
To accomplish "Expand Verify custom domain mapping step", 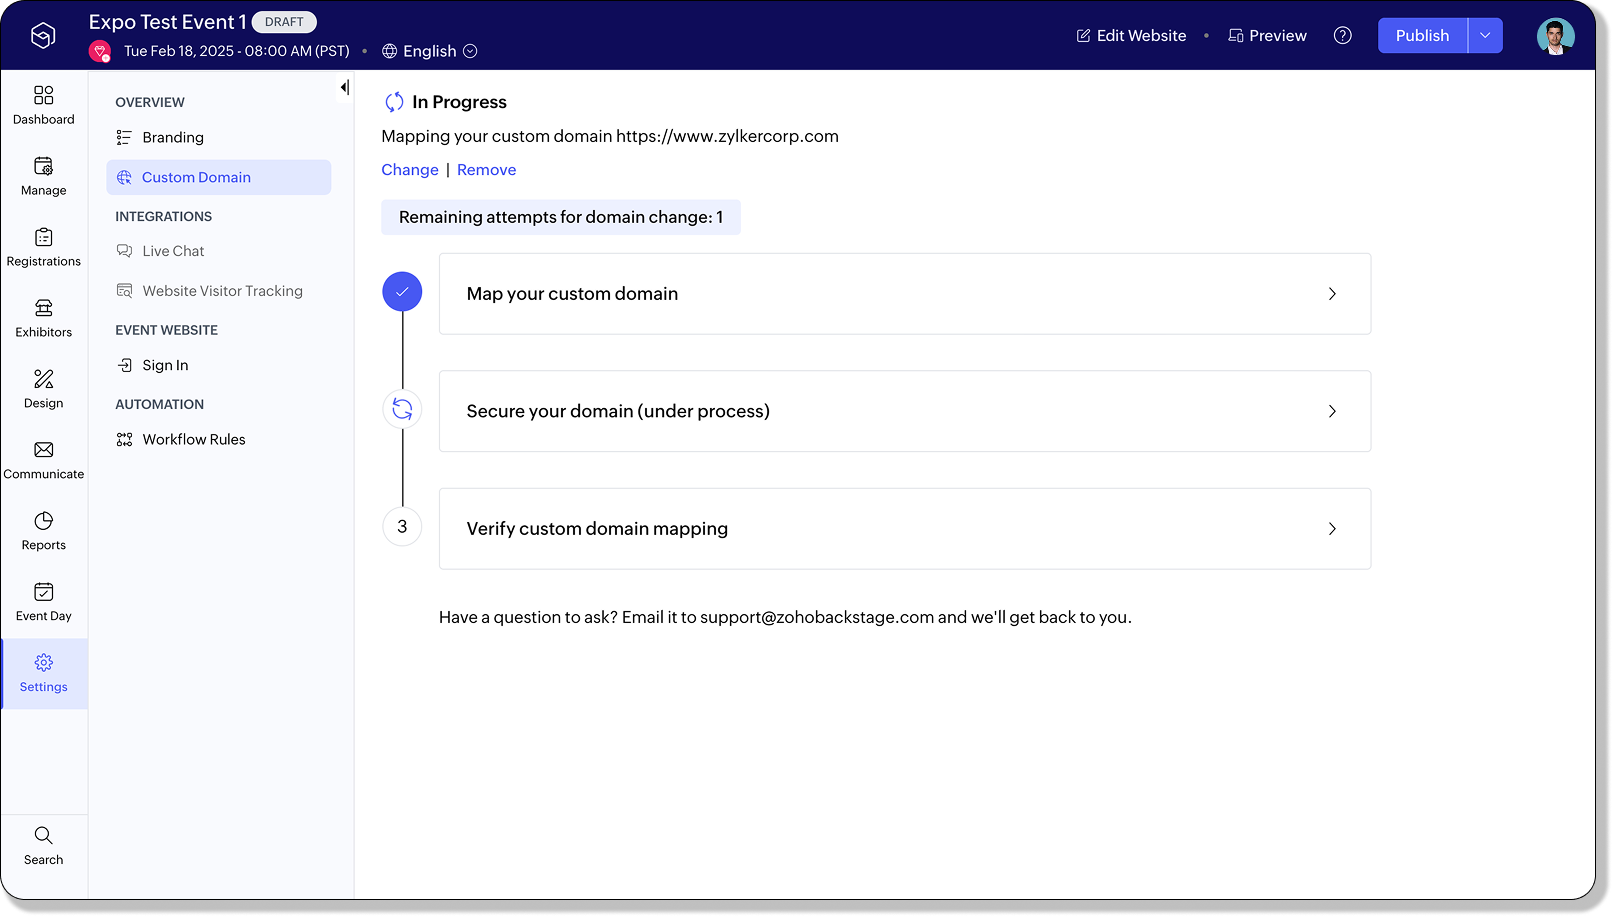I will point(905,529).
